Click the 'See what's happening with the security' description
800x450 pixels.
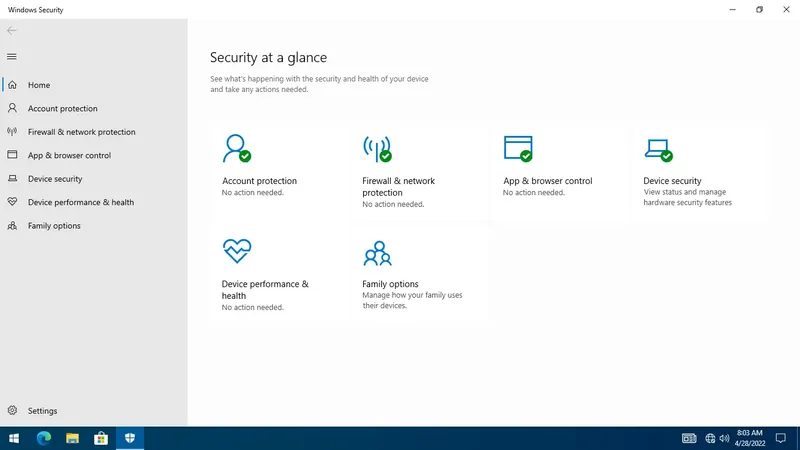click(x=319, y=84)
